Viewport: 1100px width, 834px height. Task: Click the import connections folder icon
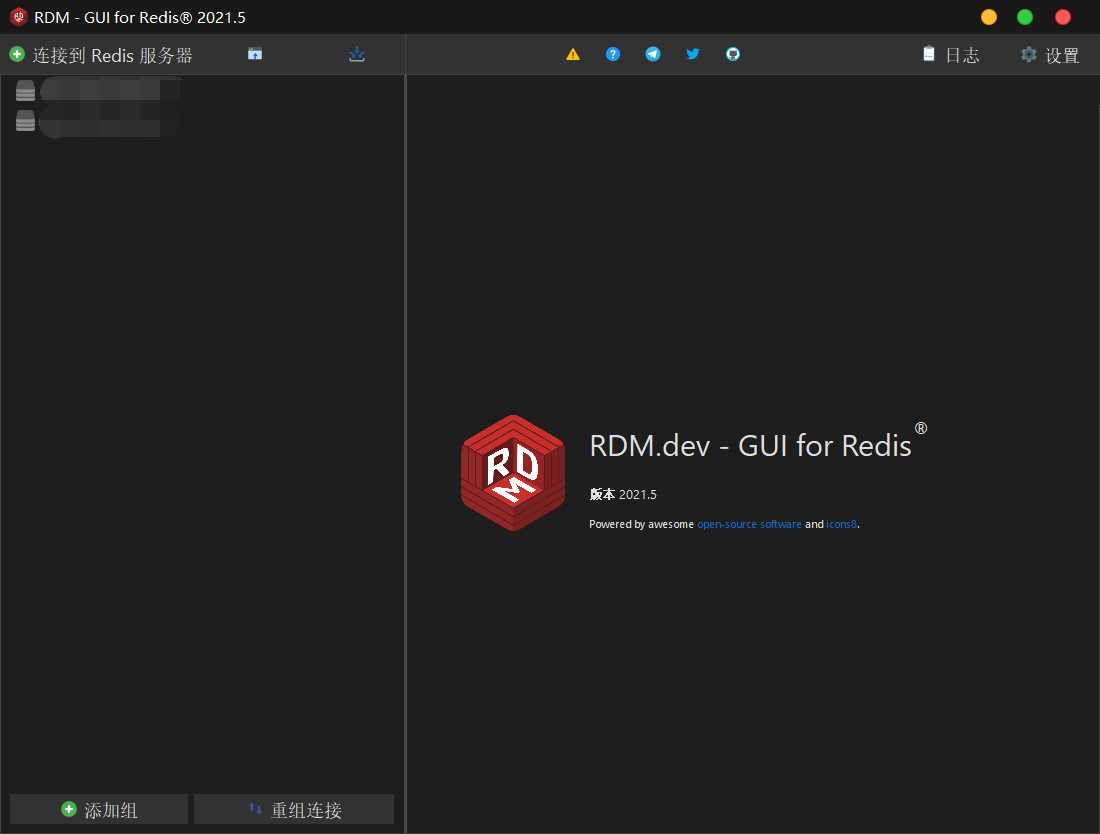[254, 55]
